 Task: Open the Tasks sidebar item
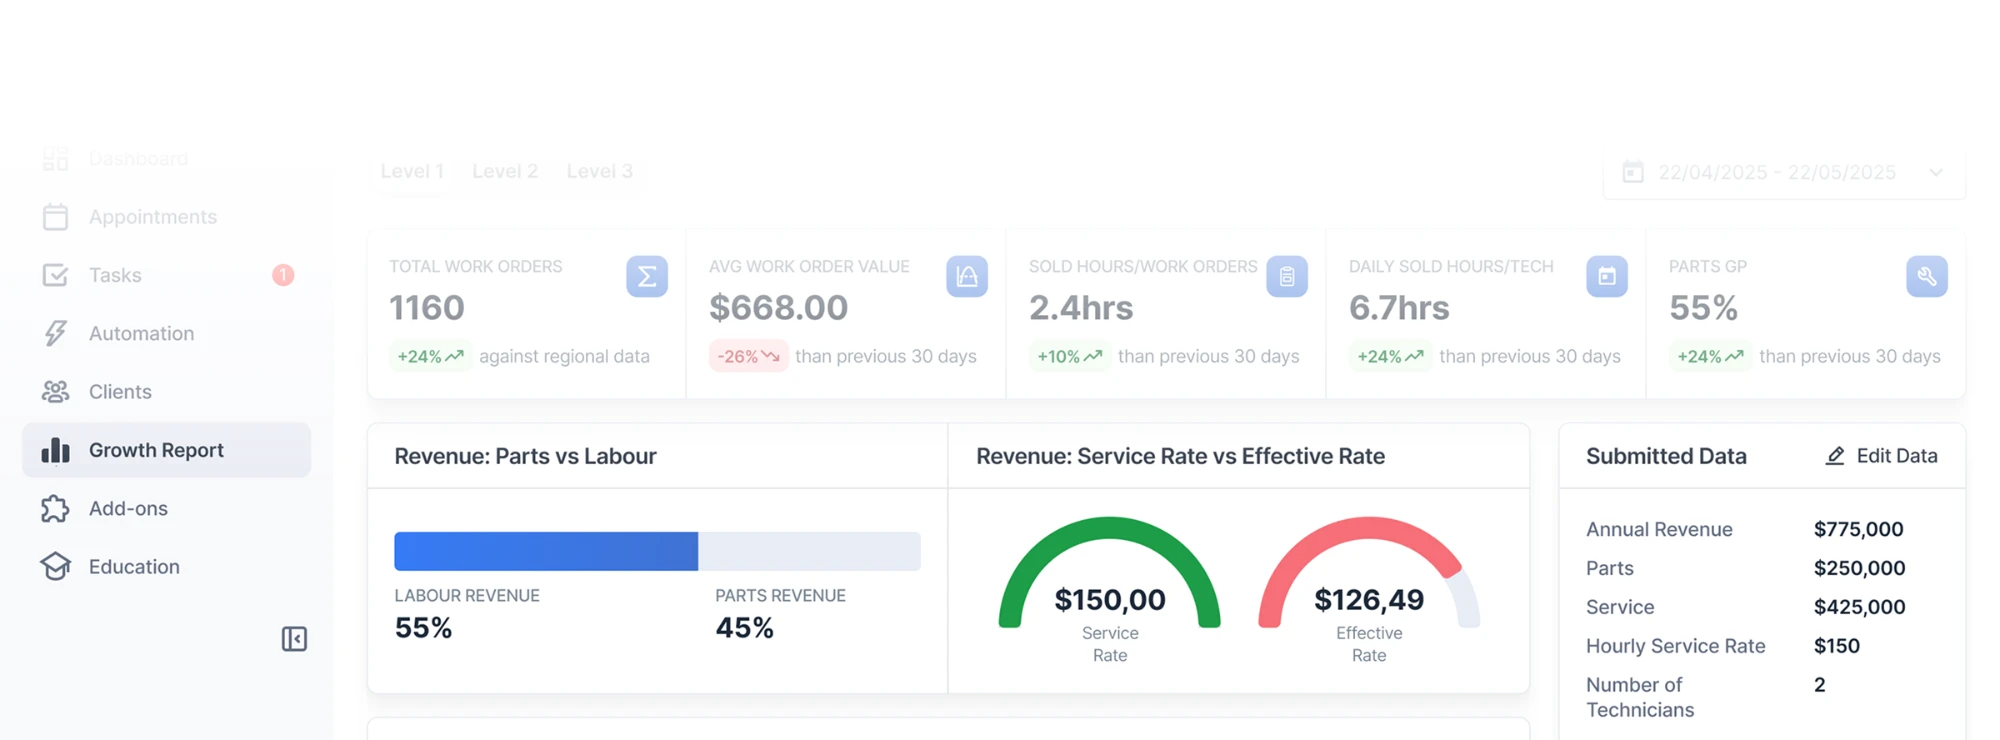click(x=166, y=275)
